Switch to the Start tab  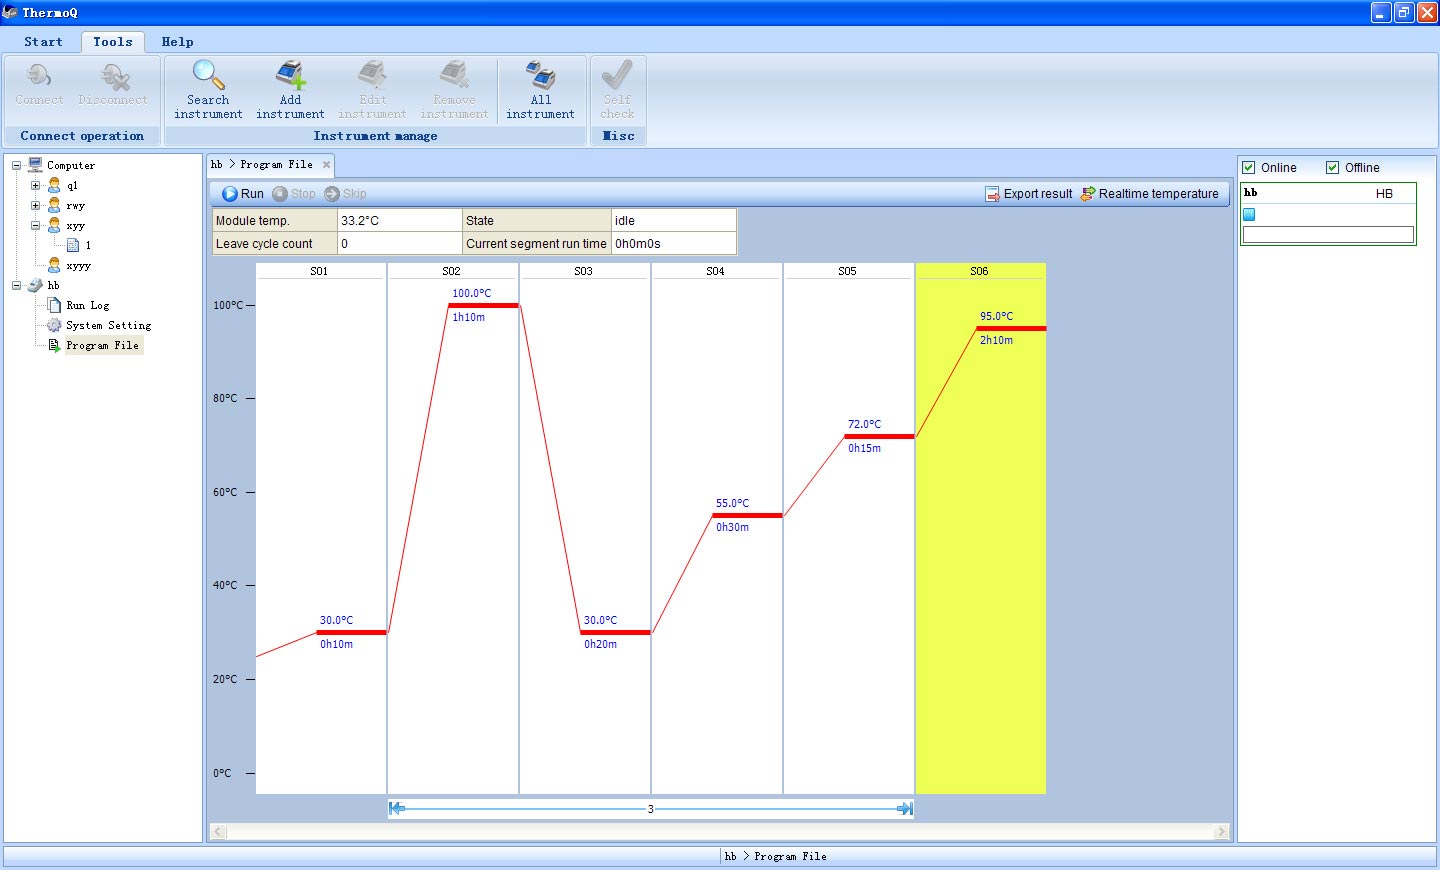click(x=43, y=42)
